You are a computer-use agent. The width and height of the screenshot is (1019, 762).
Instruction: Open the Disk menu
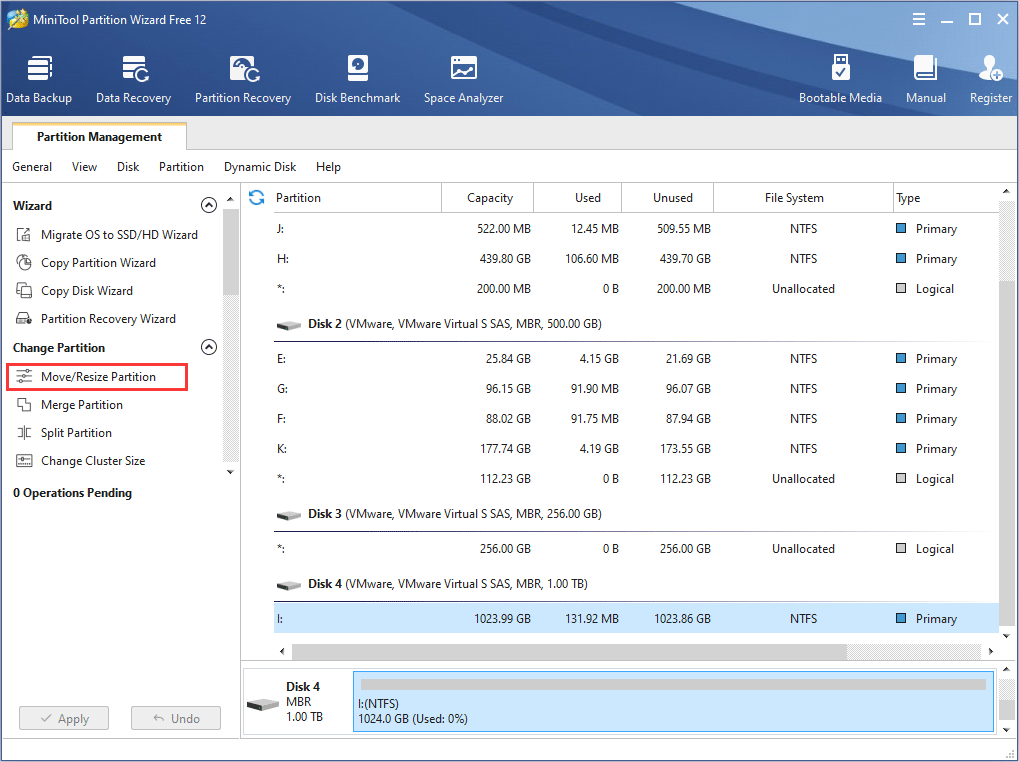(x=128, y=167)
